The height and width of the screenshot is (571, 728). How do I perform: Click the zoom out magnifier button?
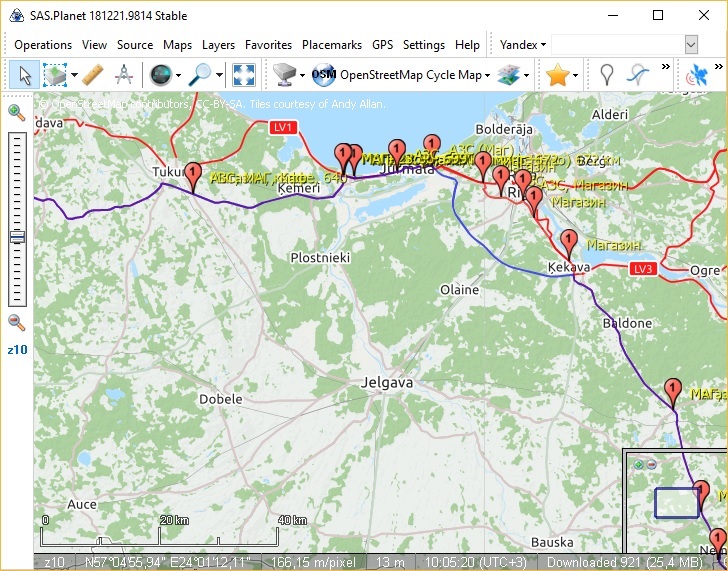[17, 321]
